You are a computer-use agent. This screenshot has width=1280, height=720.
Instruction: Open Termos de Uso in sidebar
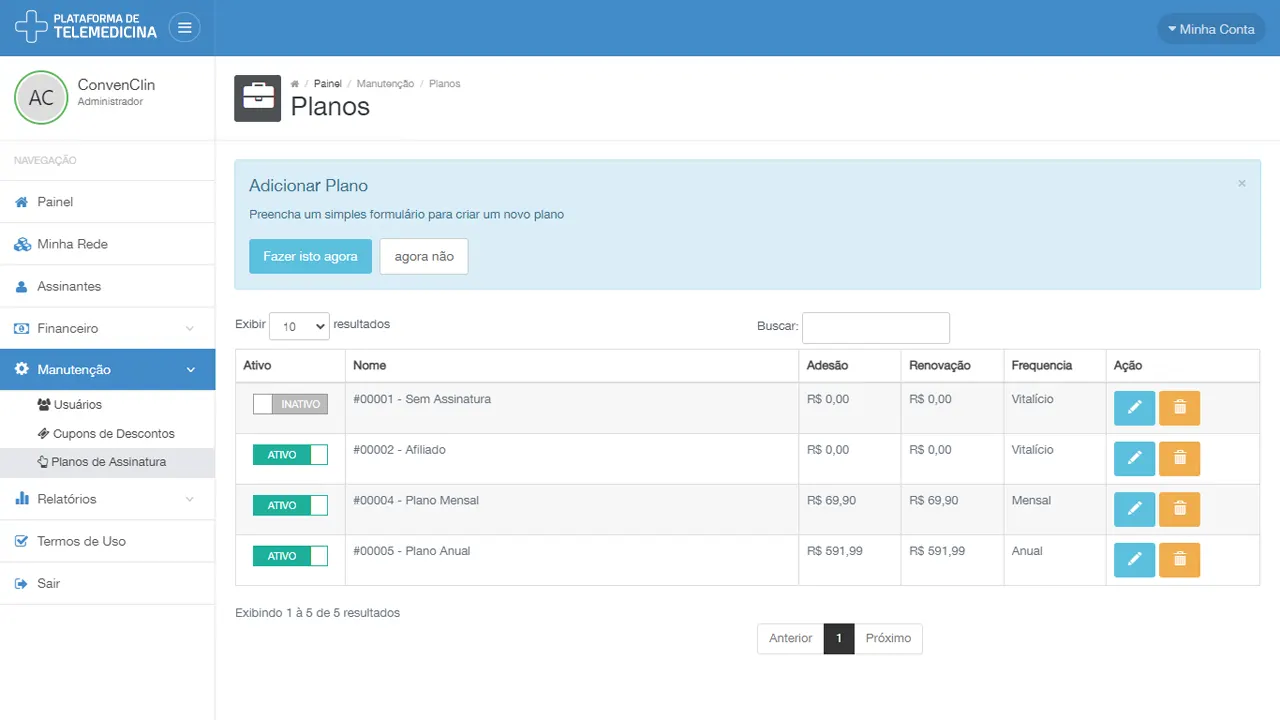pyautogui.click(x=107, y=541)
